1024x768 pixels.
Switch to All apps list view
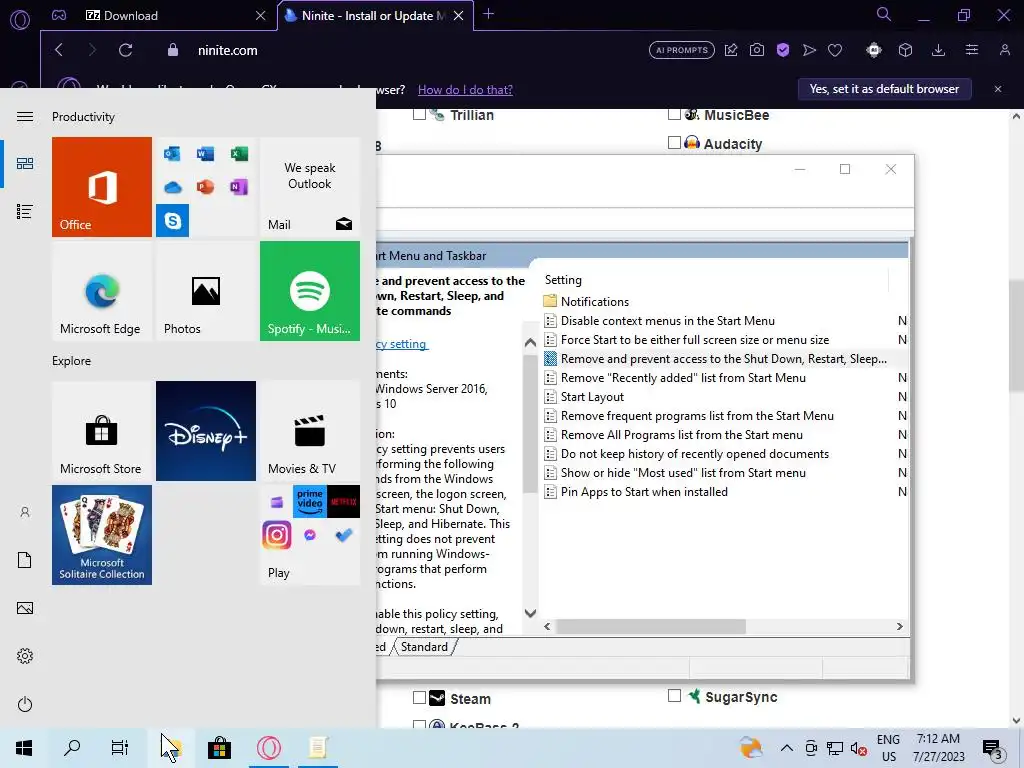point(25,212)
